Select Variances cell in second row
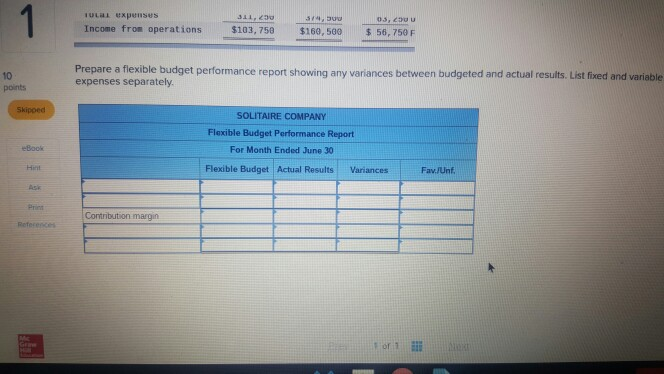This screenshot has height=374, width=664. point(368,202)
